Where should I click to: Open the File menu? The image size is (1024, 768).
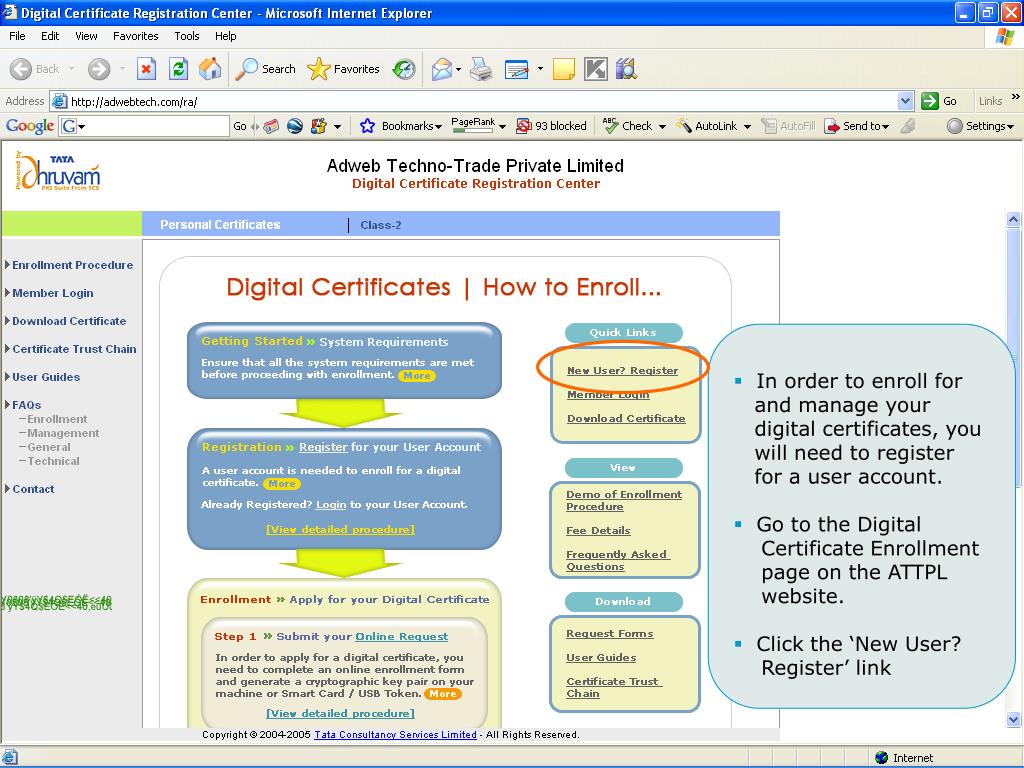[x=17, y=36]
